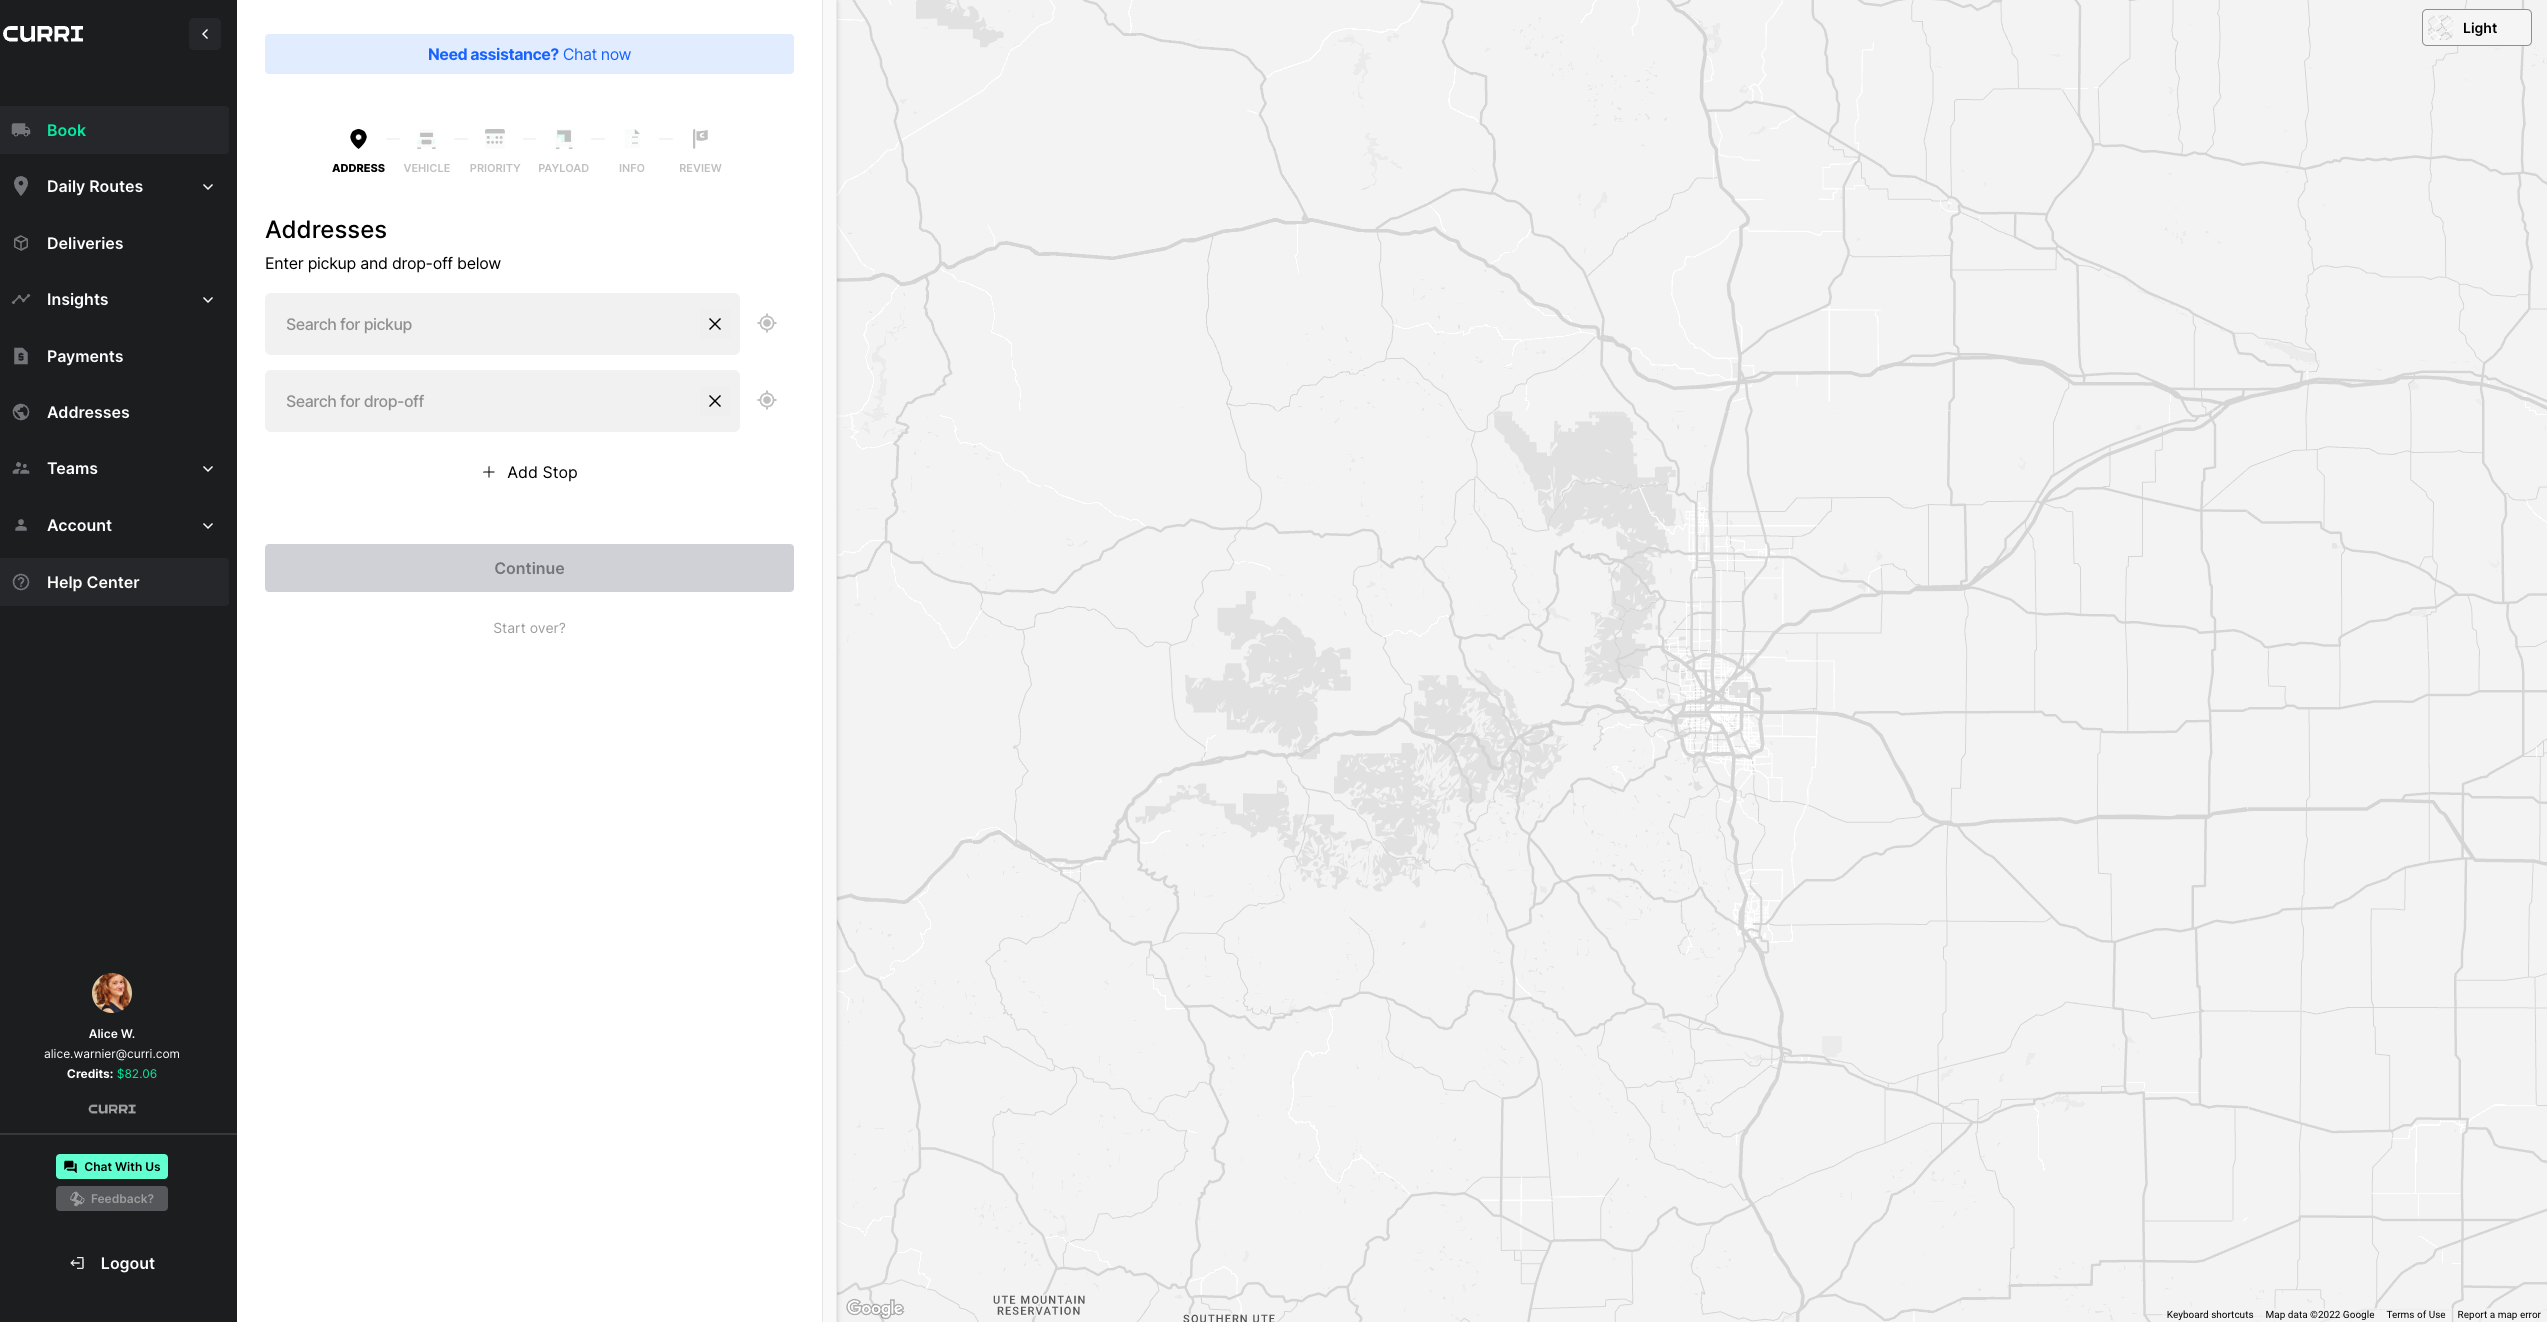The height and width of the screenshot is (1322, 2547).
Task: Click the Start over link
Action: [x=529, y=628]
